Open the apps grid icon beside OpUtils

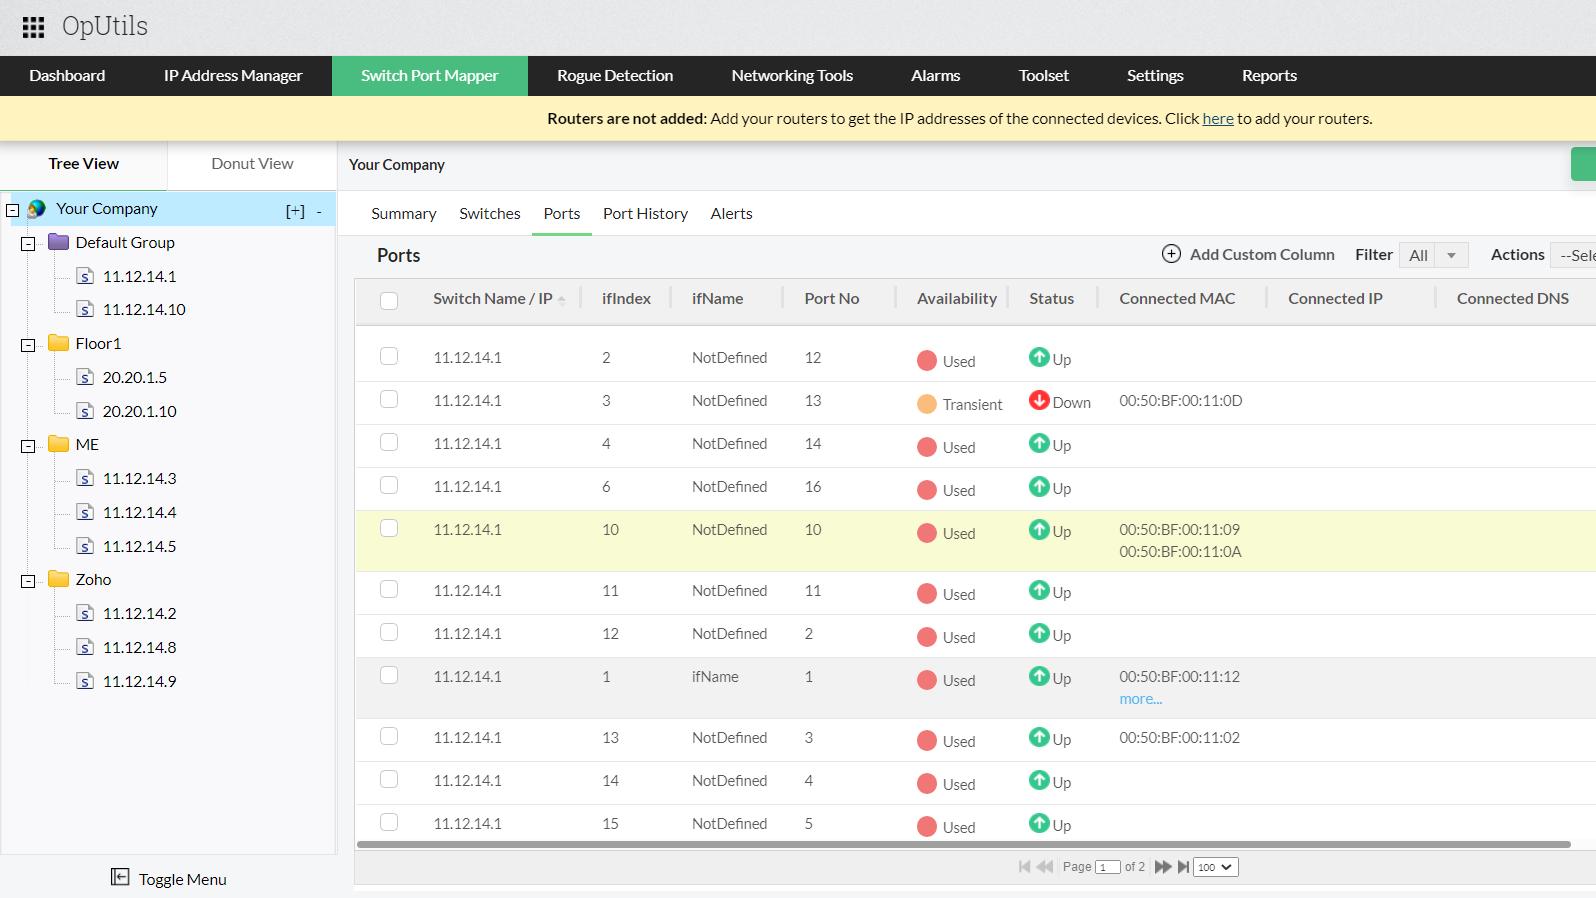coord(33,27)
